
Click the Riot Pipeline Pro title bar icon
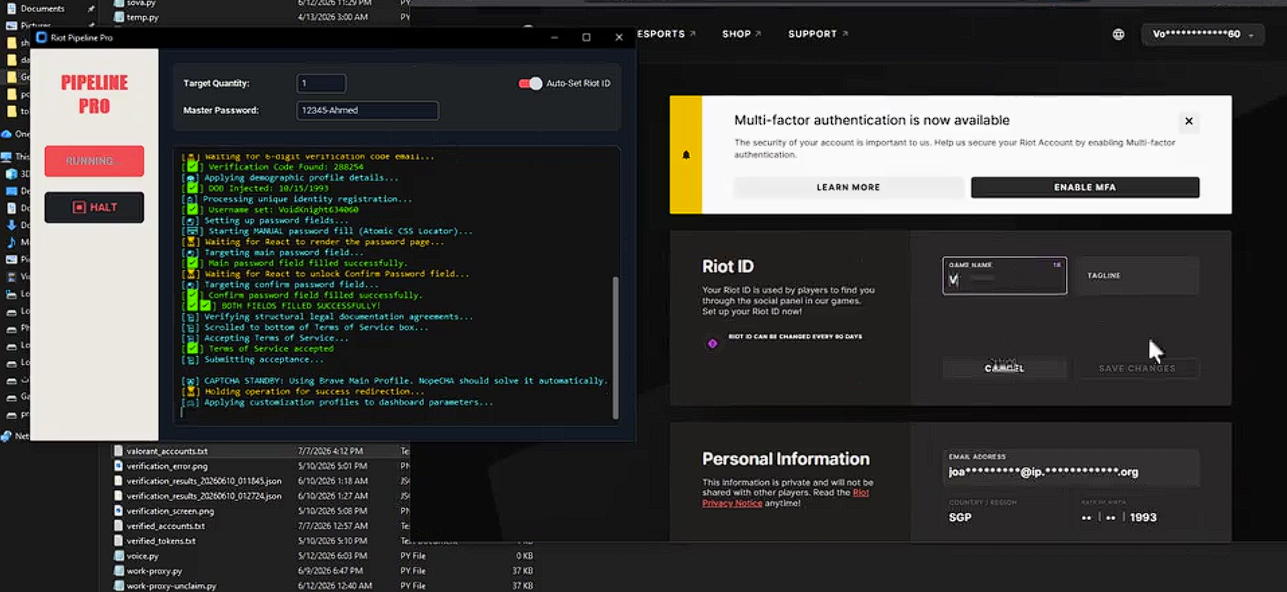pyautogui.click(x=41, y=38)
